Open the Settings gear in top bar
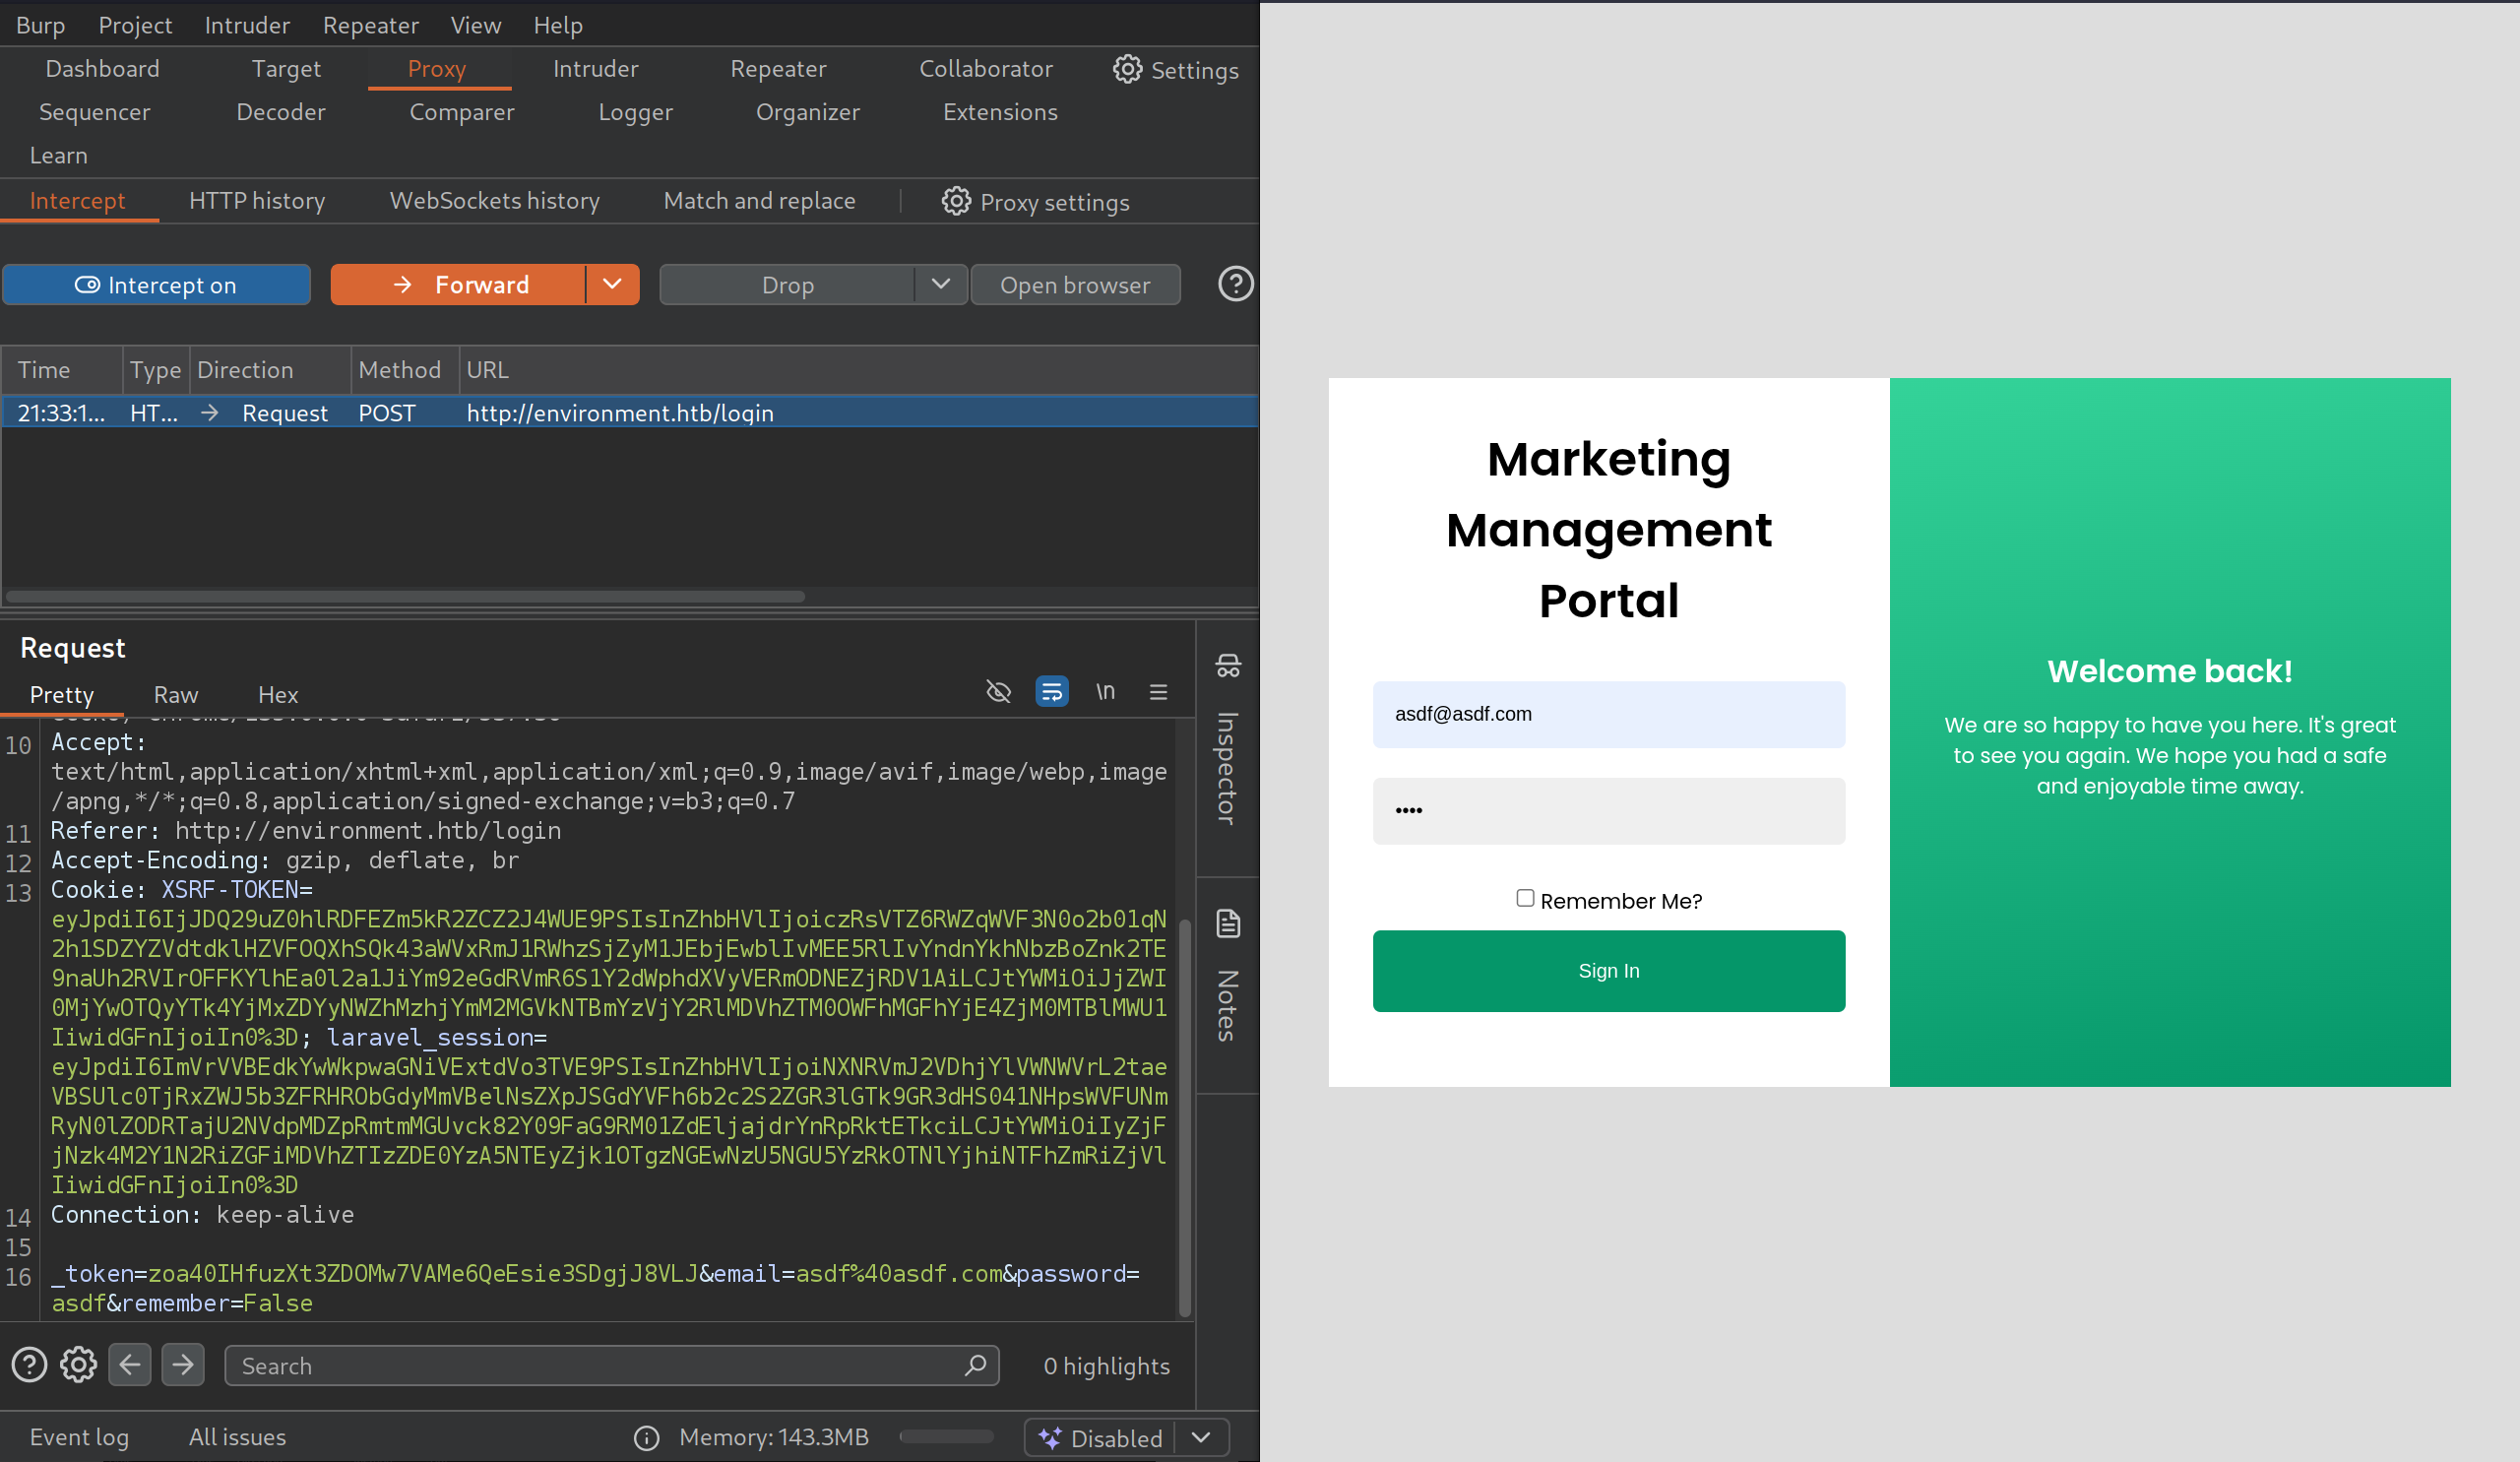The height and width of the screenshot is (1462, 2520). [1176, 70]
